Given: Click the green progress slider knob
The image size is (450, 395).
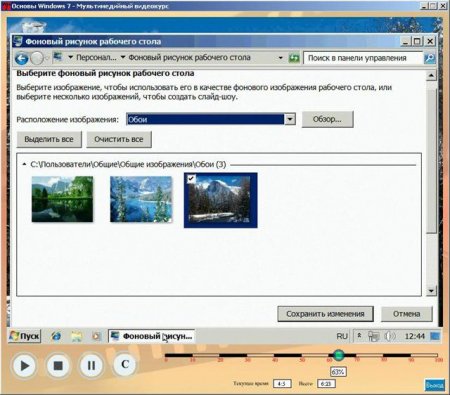Looking at the screenshot, I should (x=339, y=355).
